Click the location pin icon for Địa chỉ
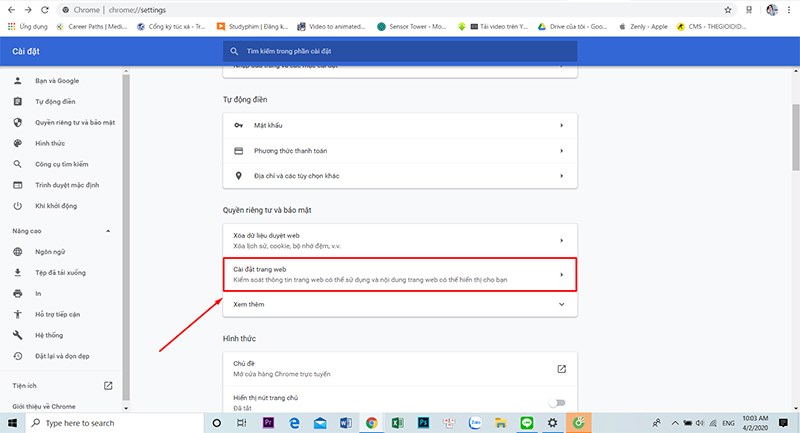 coord(238,175)
